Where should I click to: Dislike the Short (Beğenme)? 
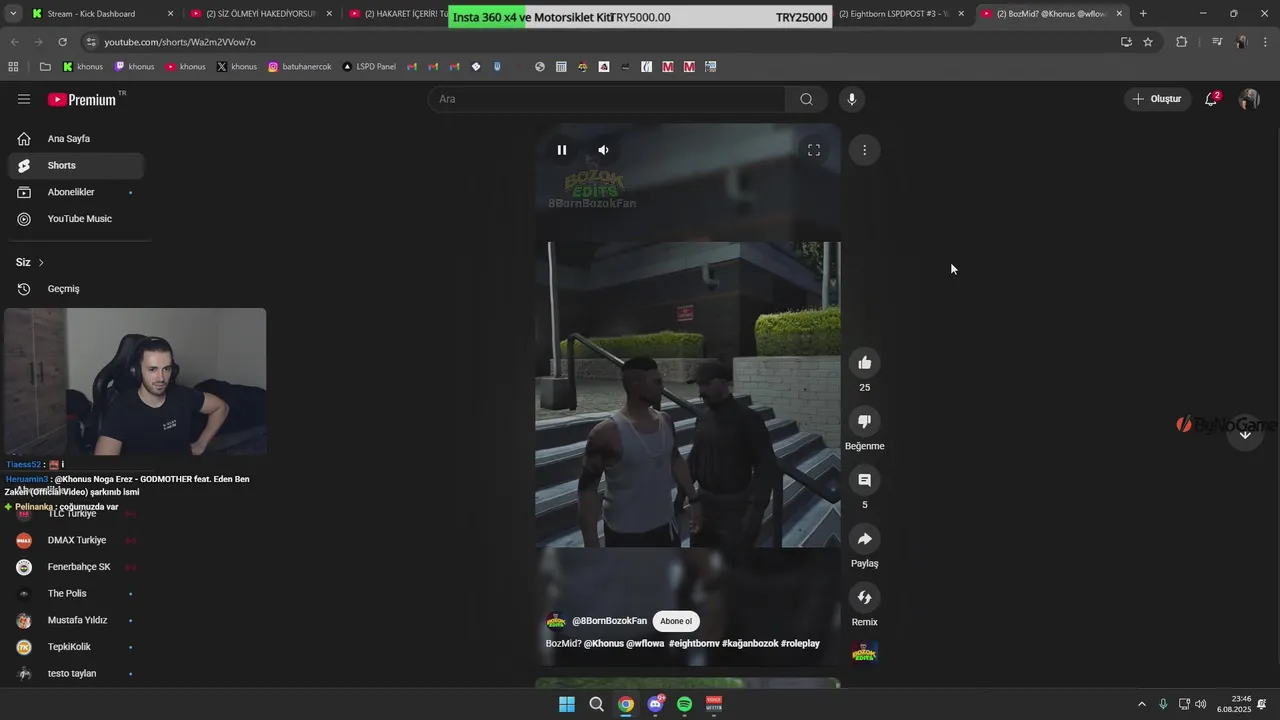coord(865,421)
